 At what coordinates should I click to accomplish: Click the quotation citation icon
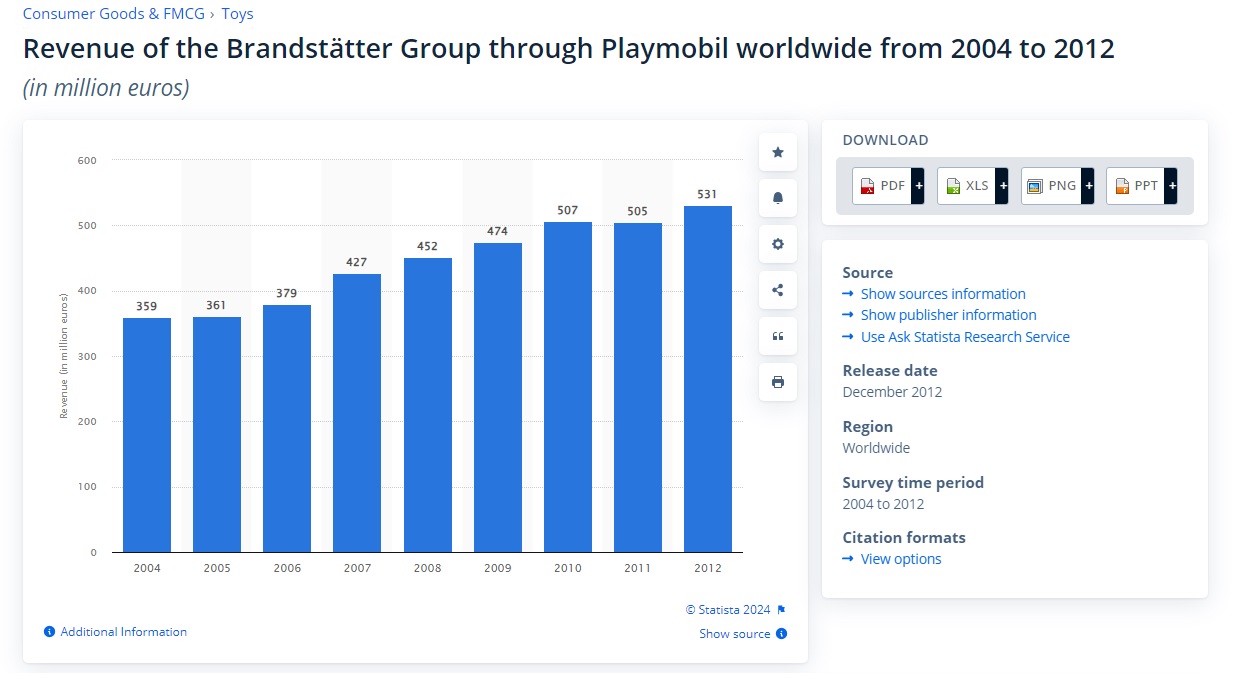pyautogui.click(x=778, y=336)
